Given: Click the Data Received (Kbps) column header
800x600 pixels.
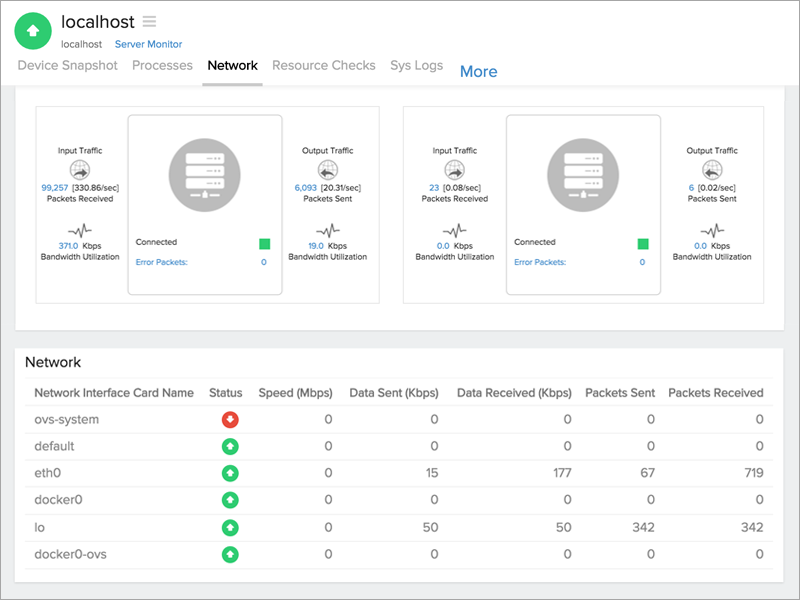Looking at the screenshot, I should [512, 393].
